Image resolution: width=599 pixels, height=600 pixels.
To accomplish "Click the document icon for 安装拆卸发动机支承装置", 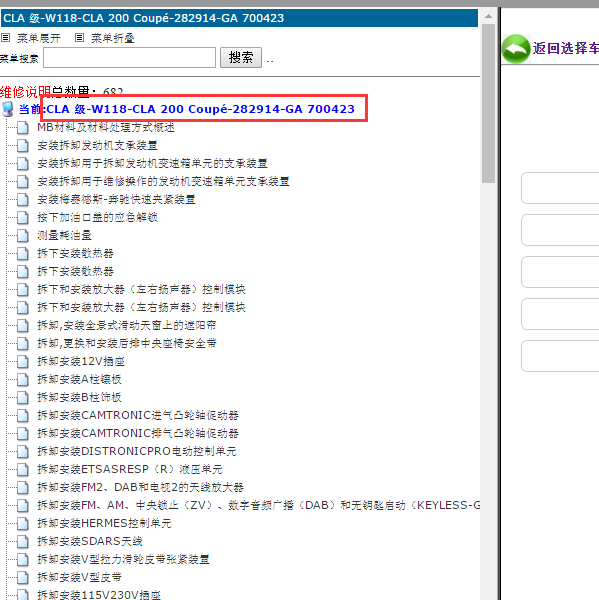I will (x=23, y=145).
